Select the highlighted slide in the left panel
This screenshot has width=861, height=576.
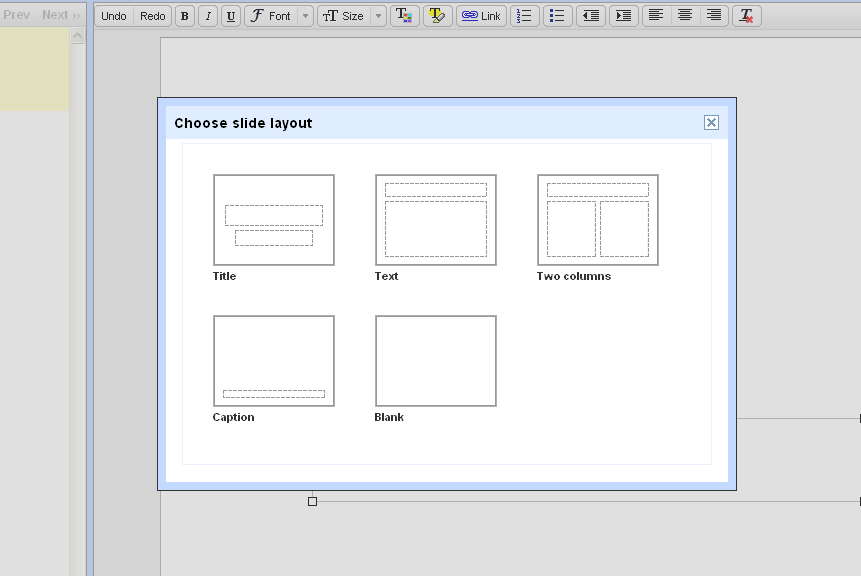coord(34,70)
